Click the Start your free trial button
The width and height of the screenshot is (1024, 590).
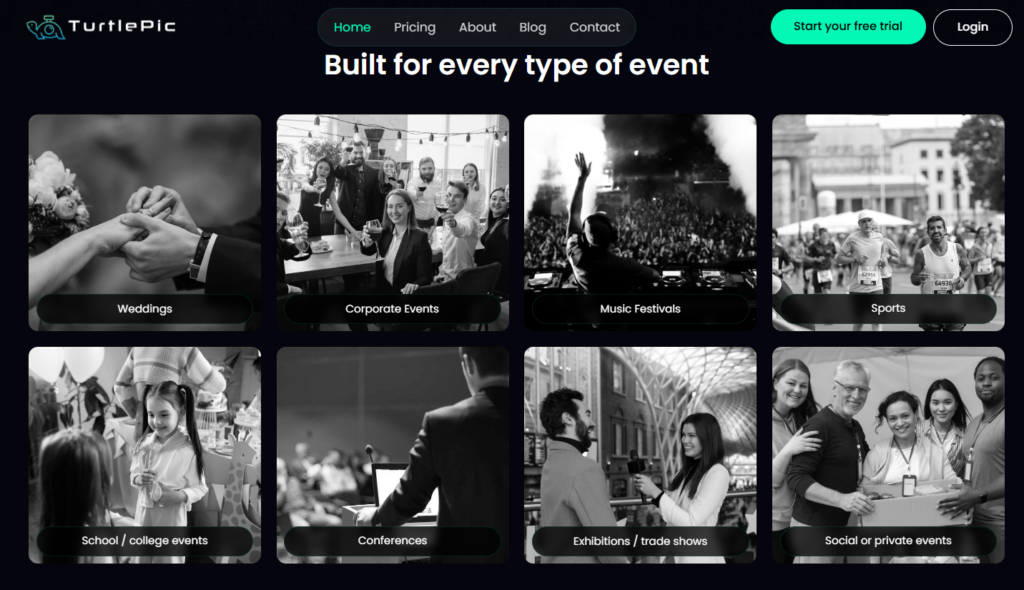[x=848, y=27]
